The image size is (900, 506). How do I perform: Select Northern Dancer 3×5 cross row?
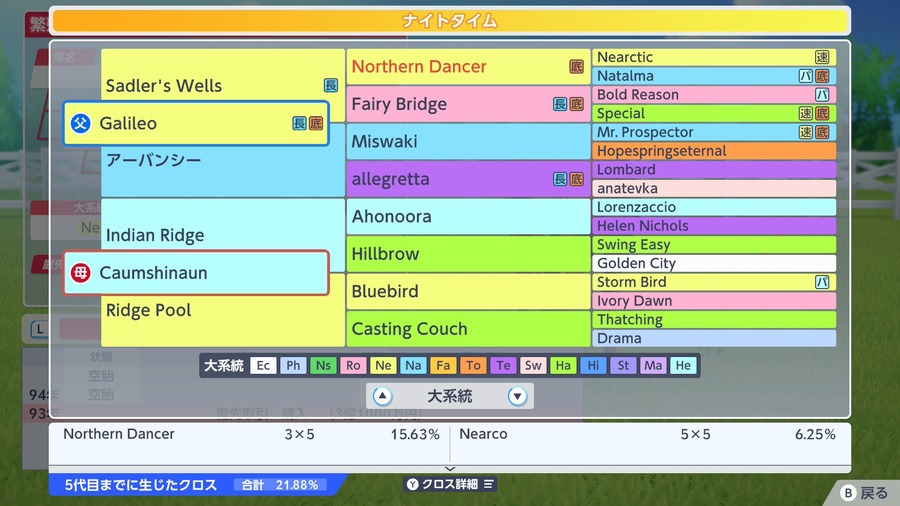pos(250,434)
